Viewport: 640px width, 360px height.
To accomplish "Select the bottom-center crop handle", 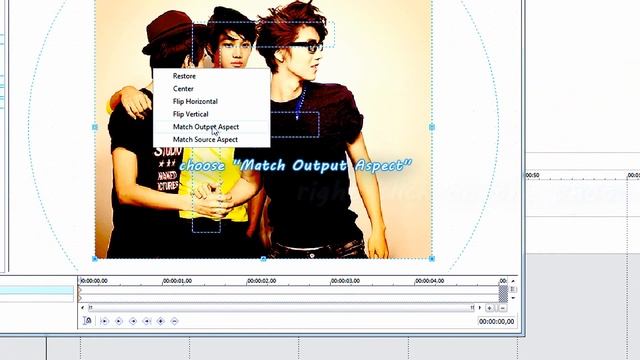I will pyautogui.click(x=263, y=259).
